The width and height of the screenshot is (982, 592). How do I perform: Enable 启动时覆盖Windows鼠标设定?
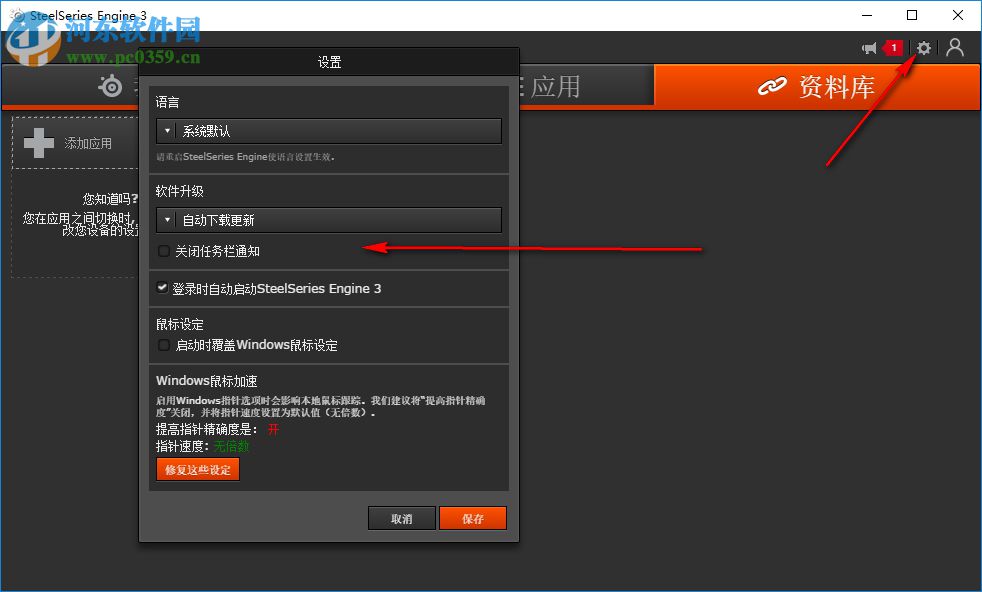pos(163,346)
